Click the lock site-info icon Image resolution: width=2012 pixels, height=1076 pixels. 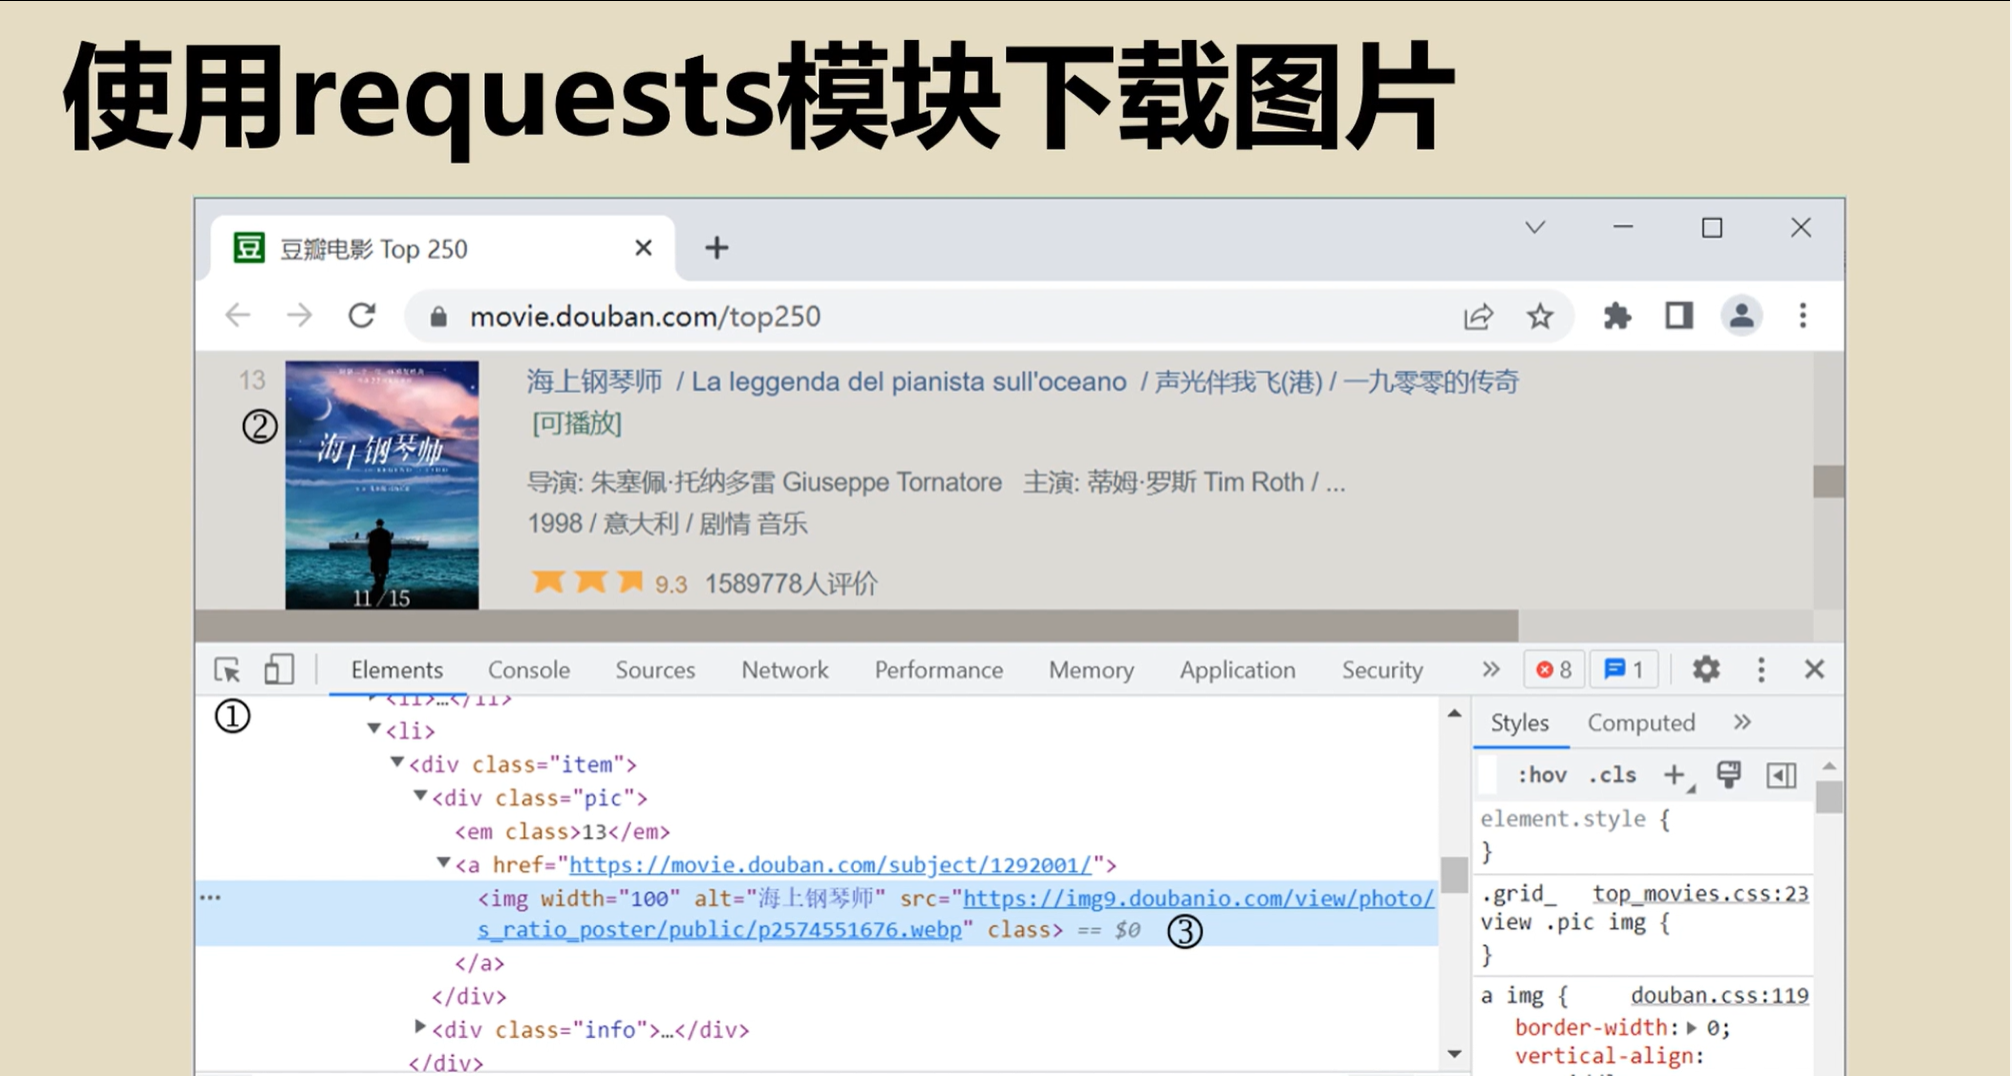tap(438, 317)
